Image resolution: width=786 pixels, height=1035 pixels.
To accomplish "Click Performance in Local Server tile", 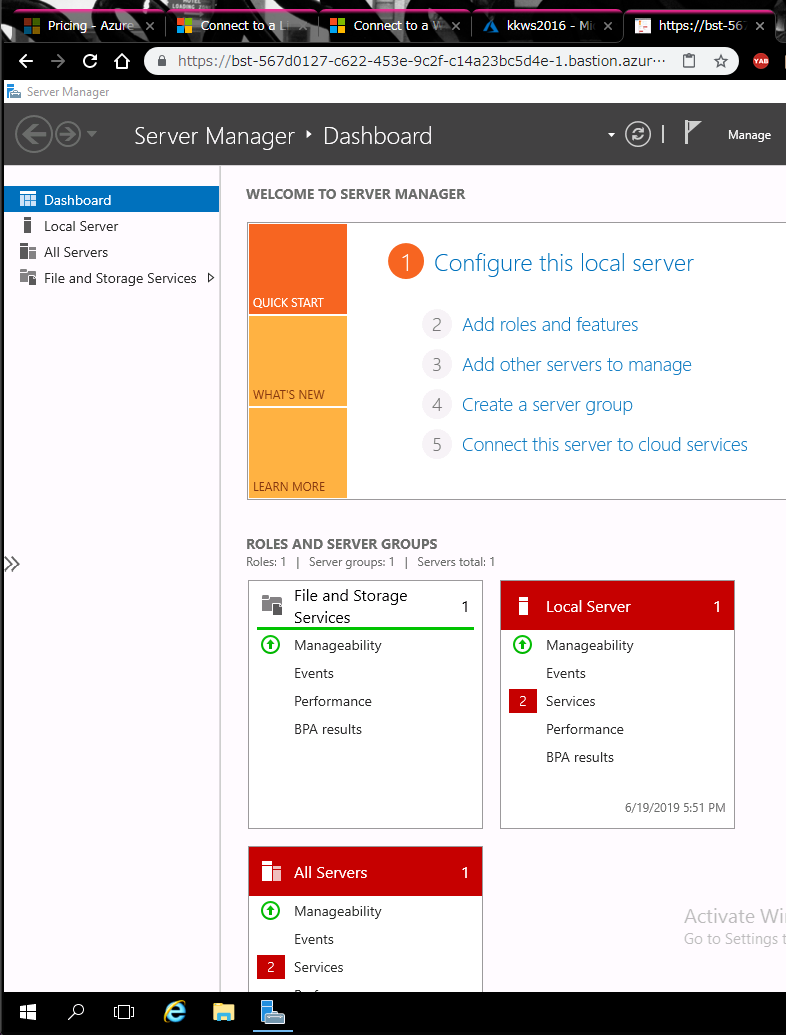I will pos(585,729).
